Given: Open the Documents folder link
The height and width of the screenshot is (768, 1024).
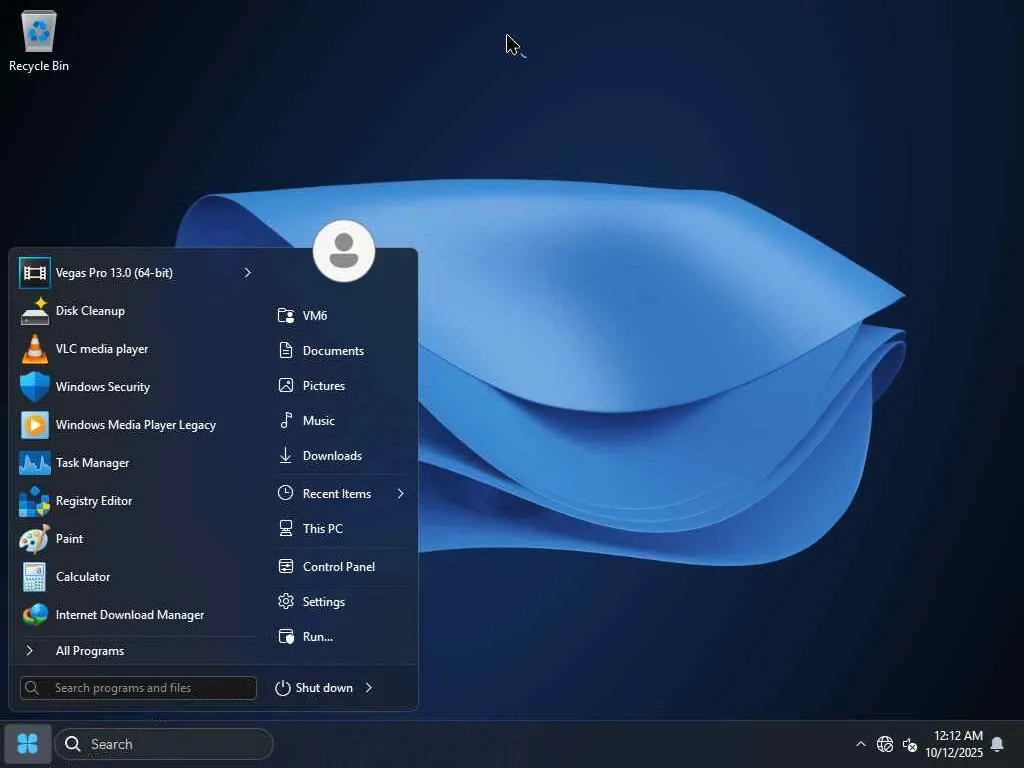Looking at the screenshot, I should pyautogui.click(x=340, y=351).
